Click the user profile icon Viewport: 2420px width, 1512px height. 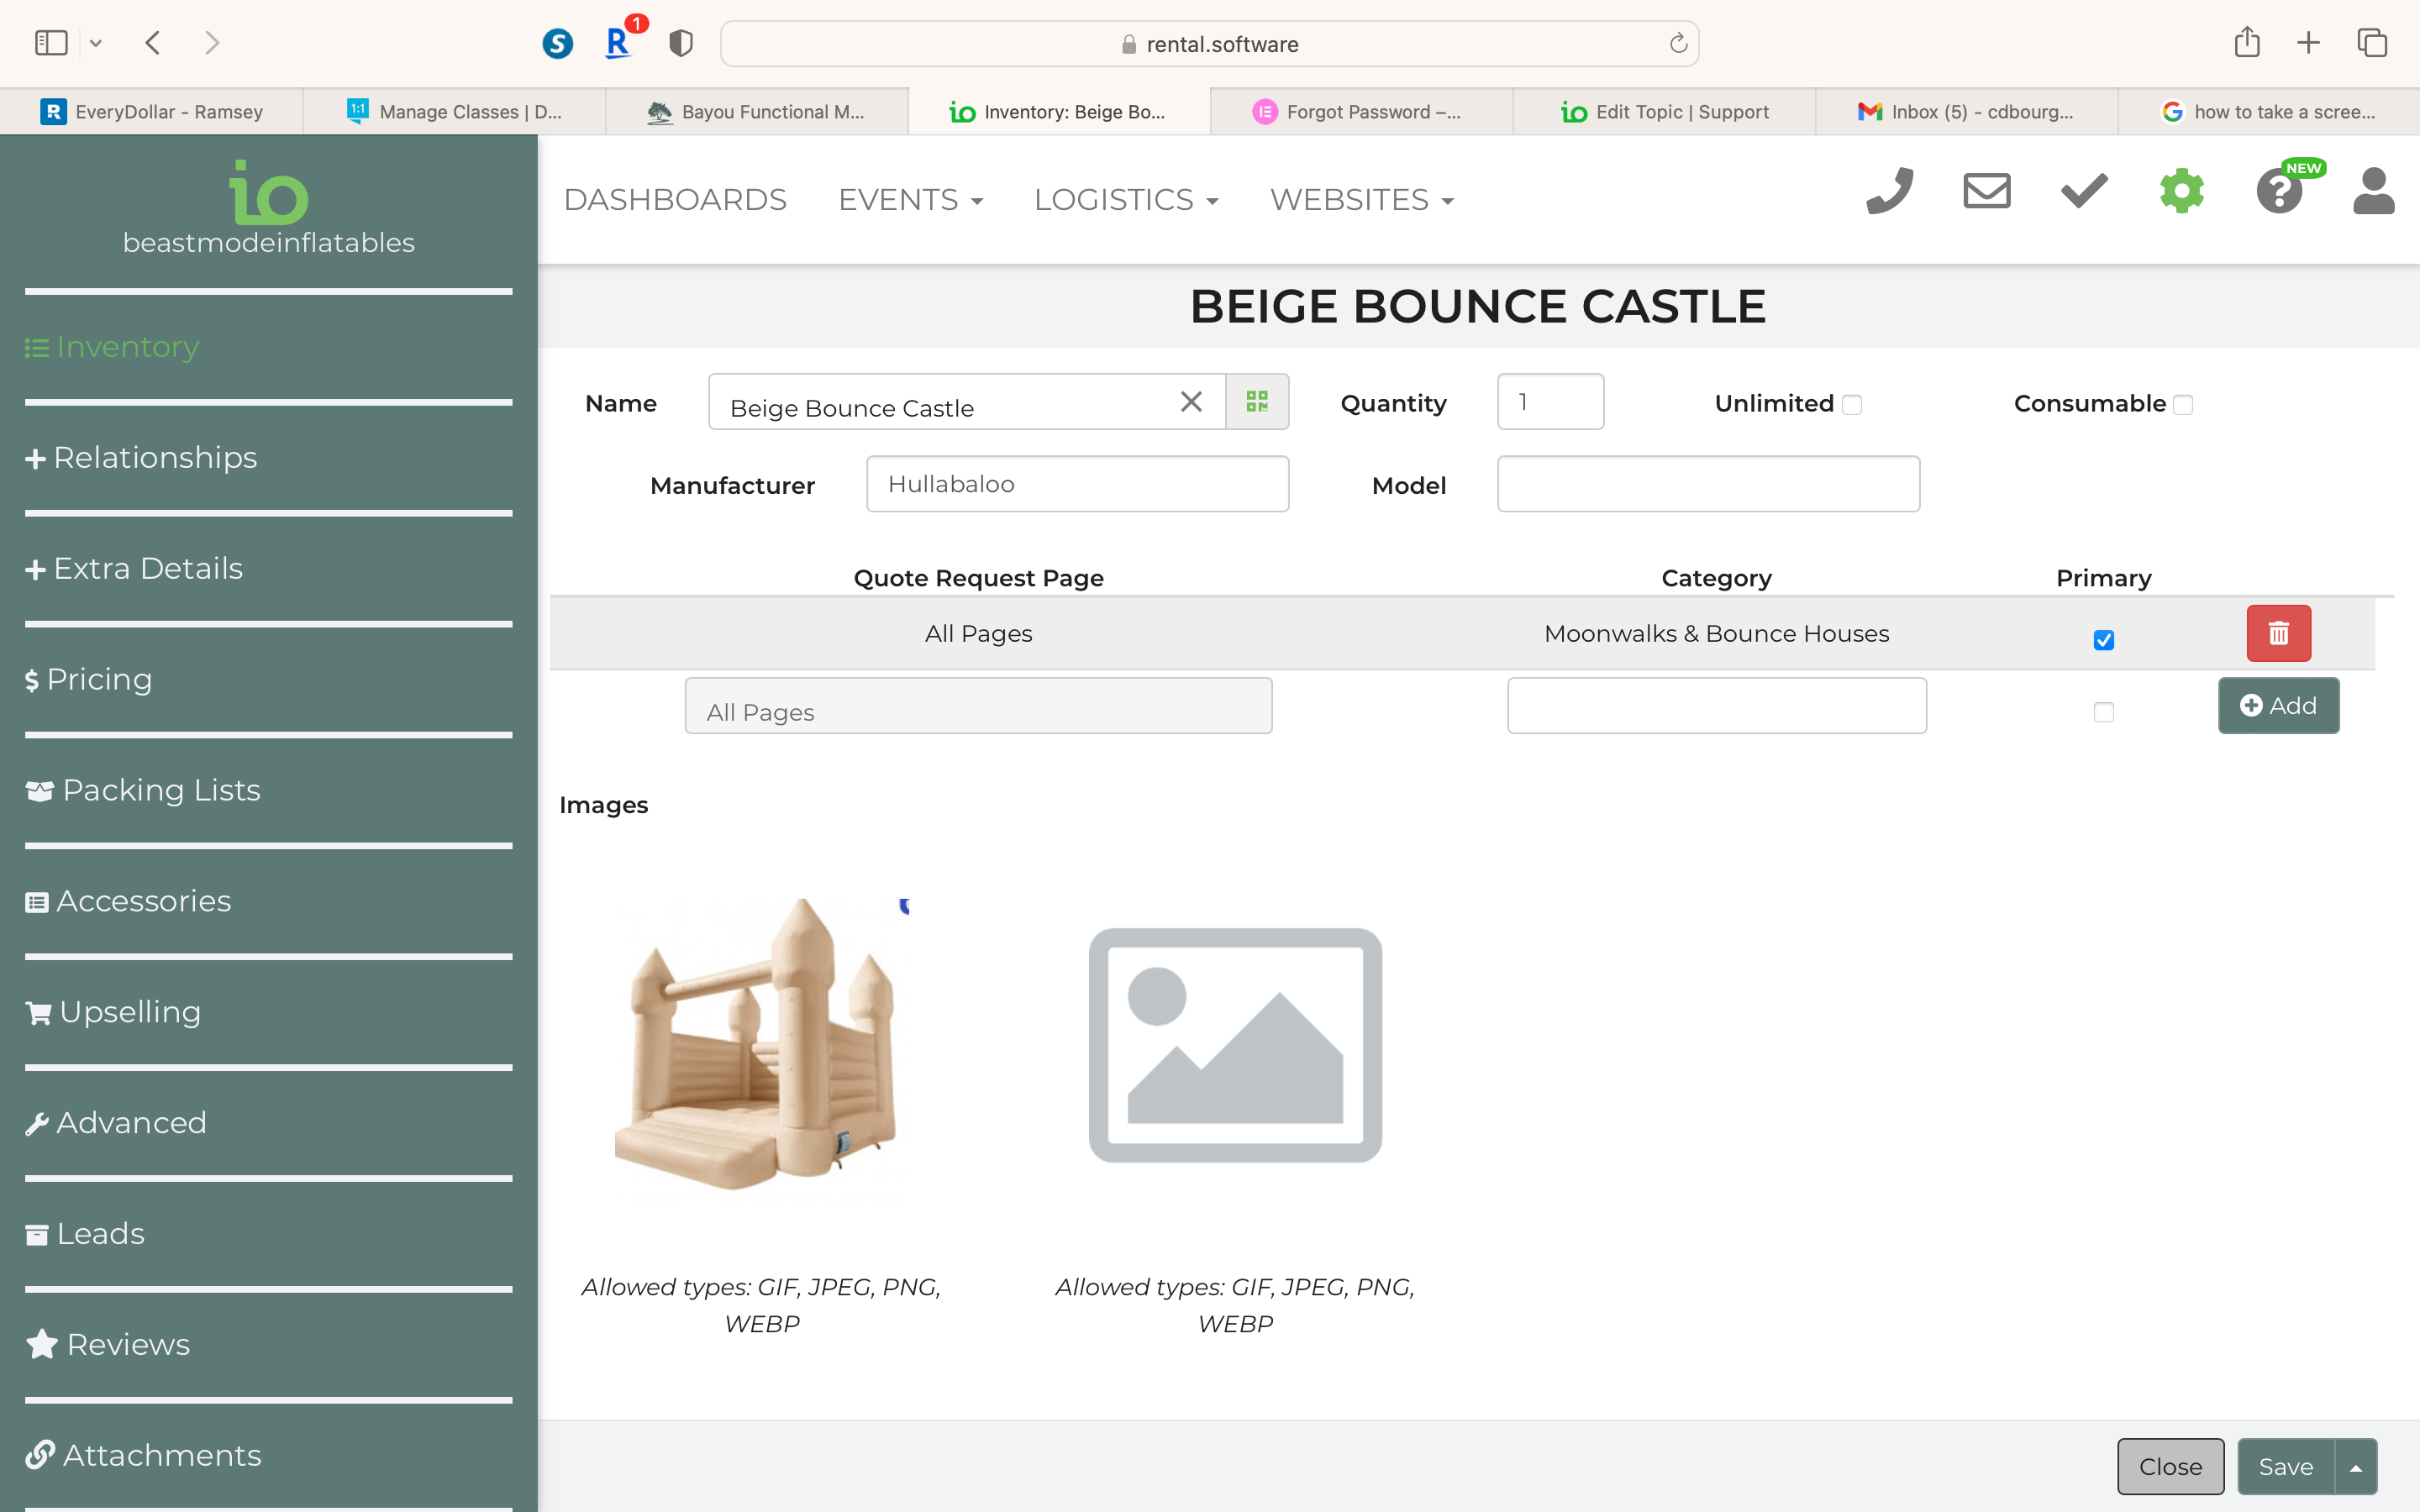point(2373,191)
